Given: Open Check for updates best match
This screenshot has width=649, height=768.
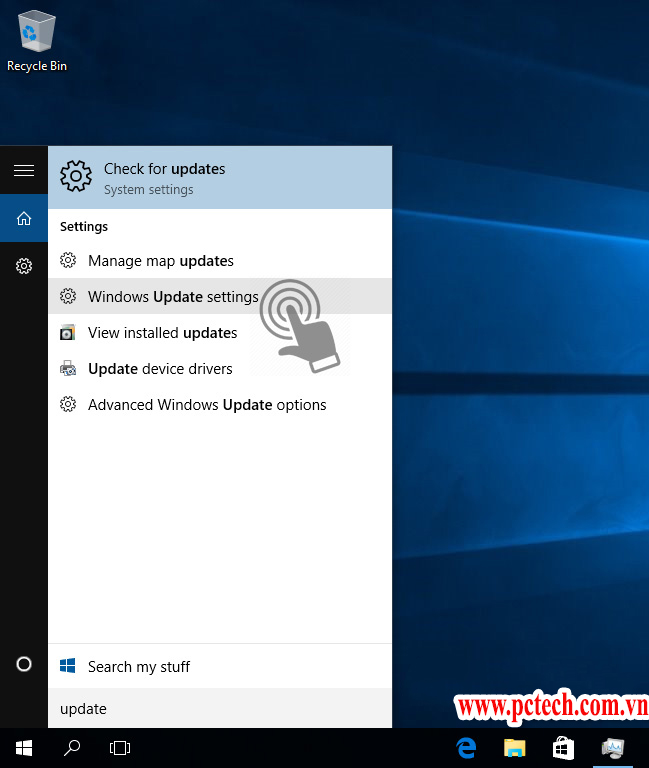Looking at the screenshot, I should coord(220,178).
